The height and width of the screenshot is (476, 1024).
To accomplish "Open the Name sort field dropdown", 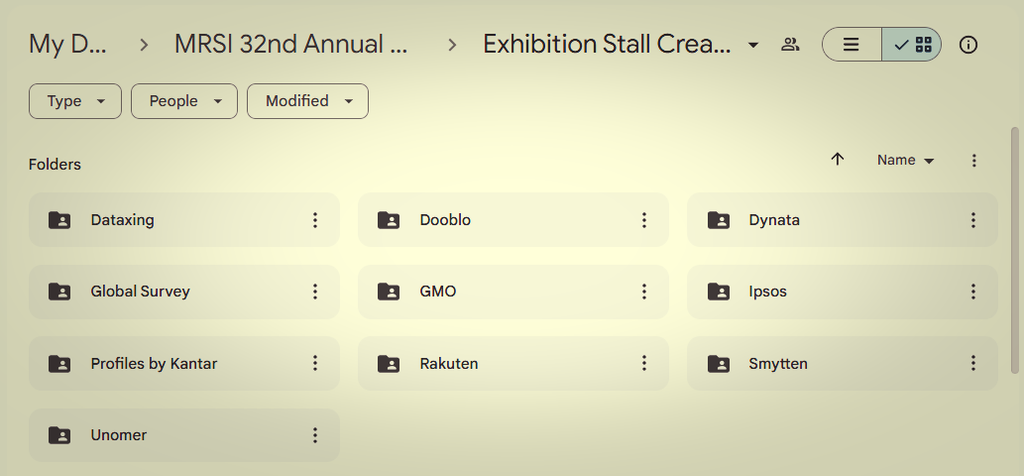I will (905, 160).
